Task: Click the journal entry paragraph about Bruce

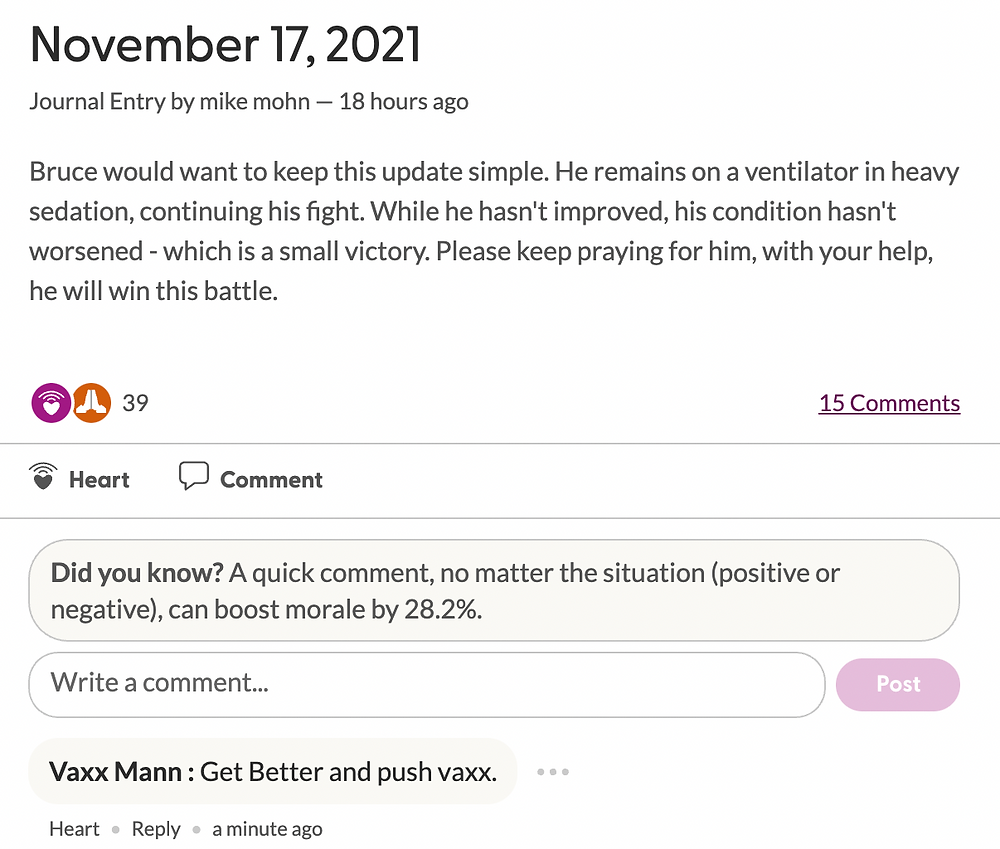Action: tap(494, 231)
